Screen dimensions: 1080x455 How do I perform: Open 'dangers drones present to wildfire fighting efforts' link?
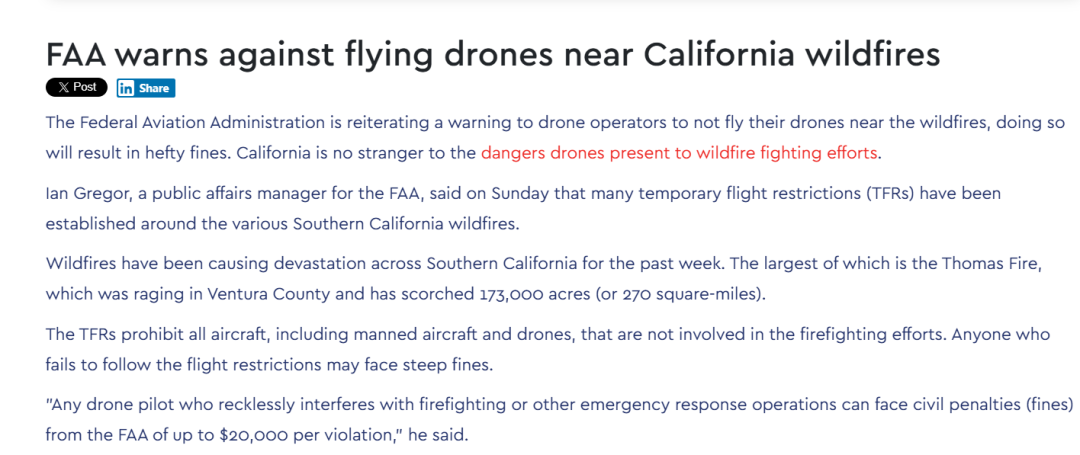678,153
